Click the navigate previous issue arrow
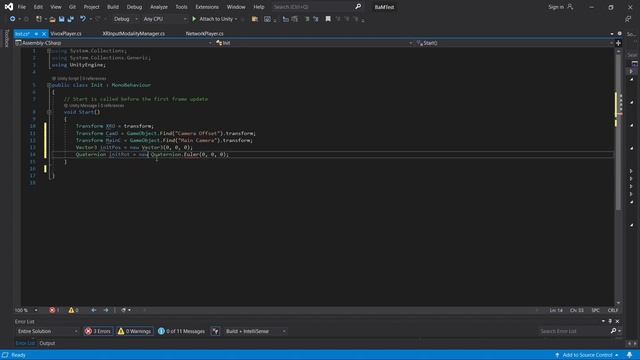 point(93,310)
